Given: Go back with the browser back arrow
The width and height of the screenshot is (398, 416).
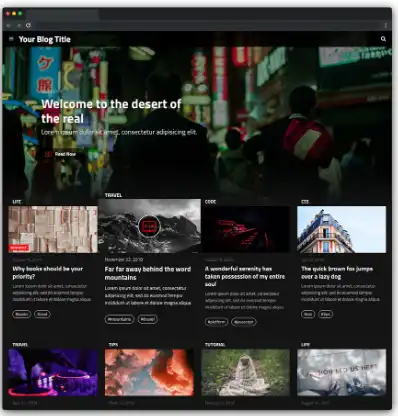Looking at the screenshot, I should click(9, 25).
